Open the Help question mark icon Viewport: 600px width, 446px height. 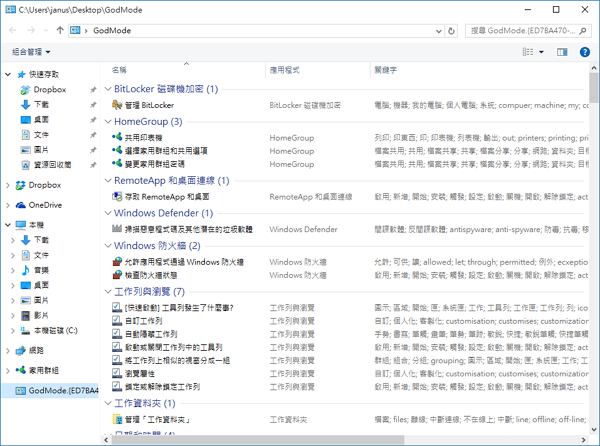[x=584, y=52]
